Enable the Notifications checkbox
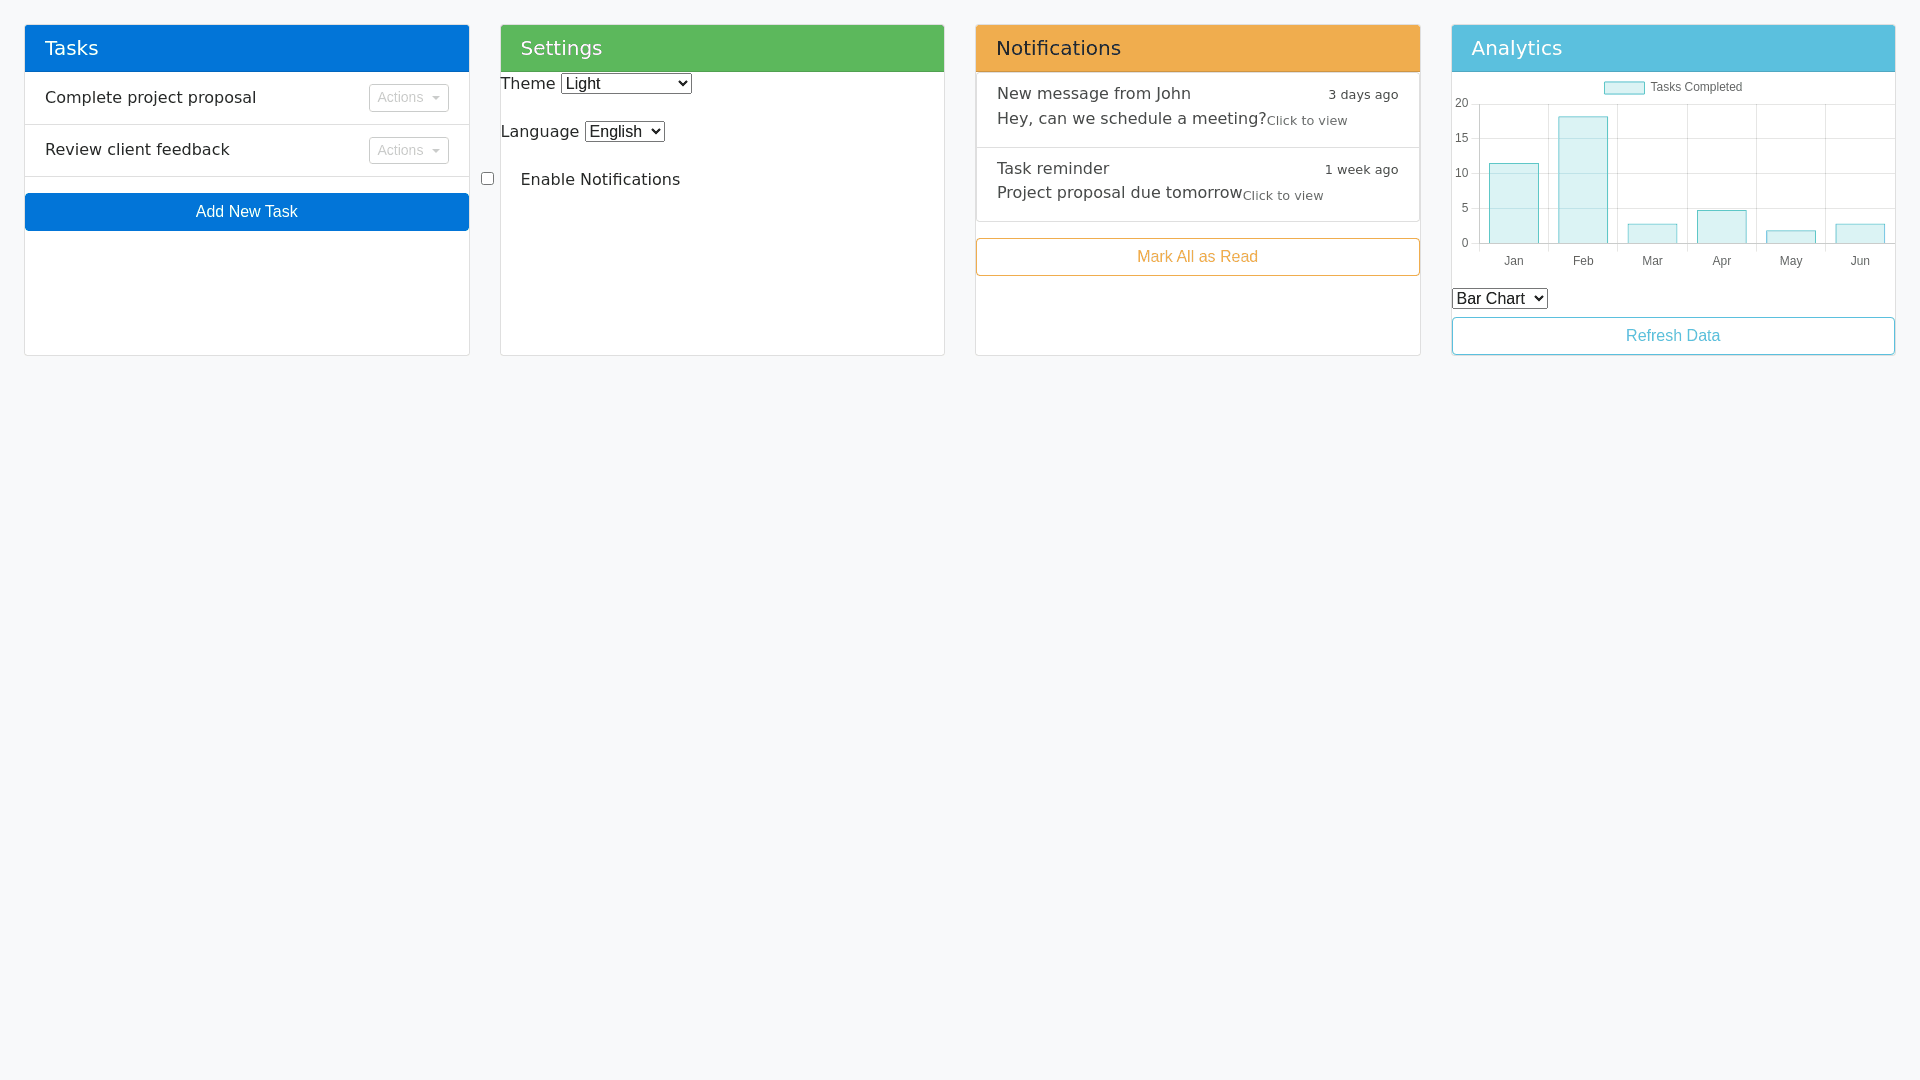The height and width of the screenshot is (1080, 1920). click(488, 179)
